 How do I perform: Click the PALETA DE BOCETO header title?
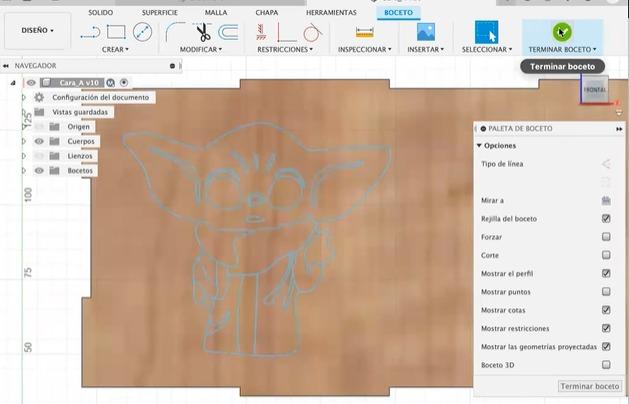tap(520, 129)
